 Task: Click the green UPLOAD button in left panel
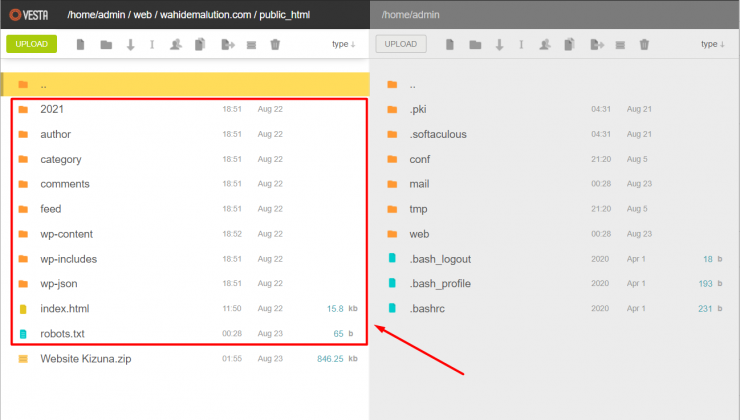coord(32,44)
